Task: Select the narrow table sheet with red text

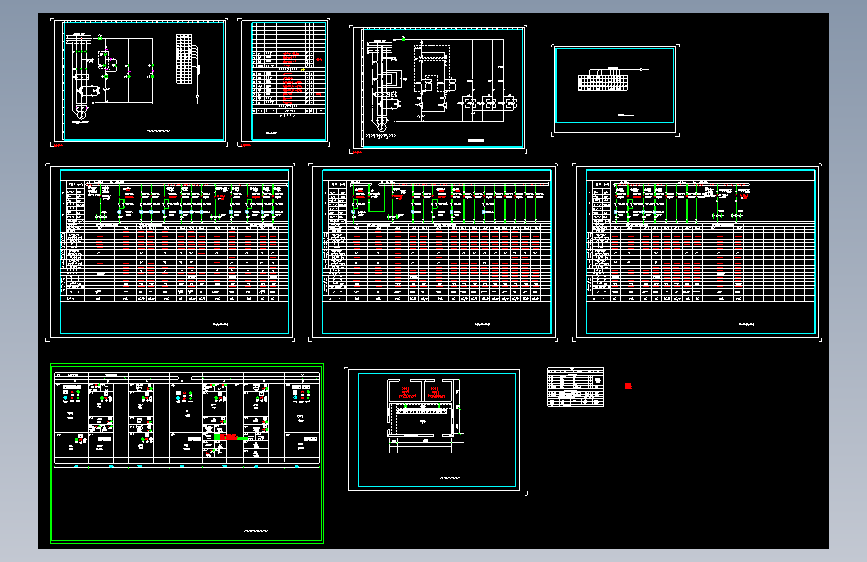Action: click(x=284, y=82)
